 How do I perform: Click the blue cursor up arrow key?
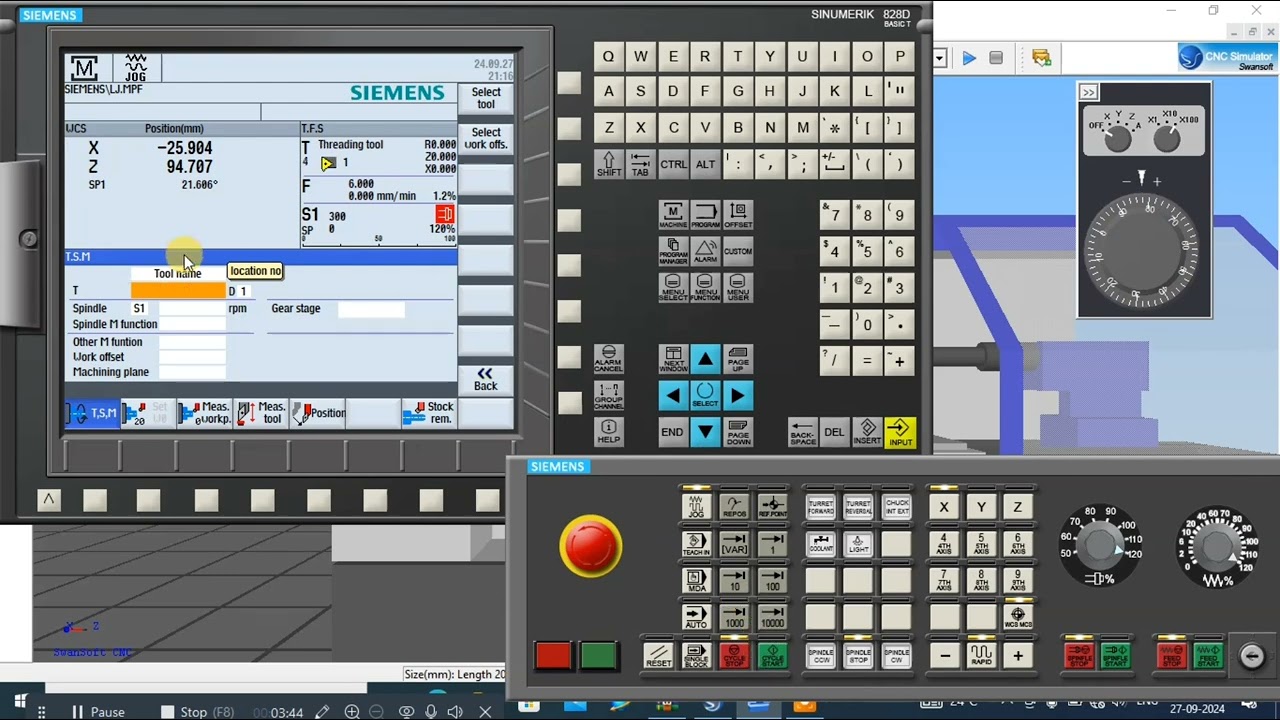706,359
